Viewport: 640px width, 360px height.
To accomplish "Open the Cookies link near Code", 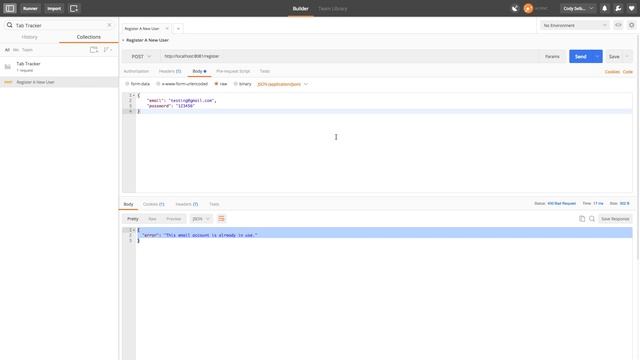I will [x=612, y=71].
